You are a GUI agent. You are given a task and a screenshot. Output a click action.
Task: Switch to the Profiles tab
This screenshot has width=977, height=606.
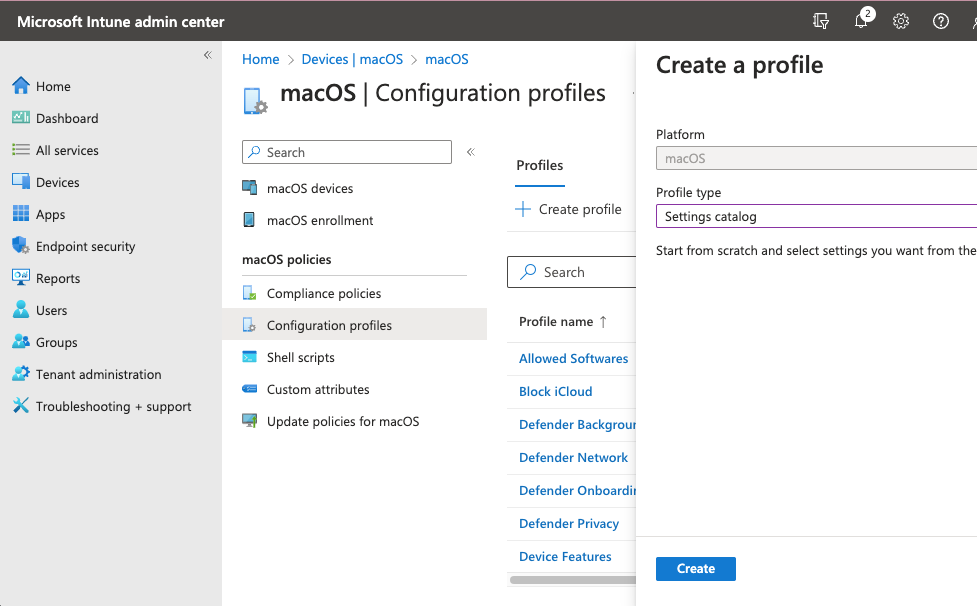pyautogui.click(x=540, y=165)
